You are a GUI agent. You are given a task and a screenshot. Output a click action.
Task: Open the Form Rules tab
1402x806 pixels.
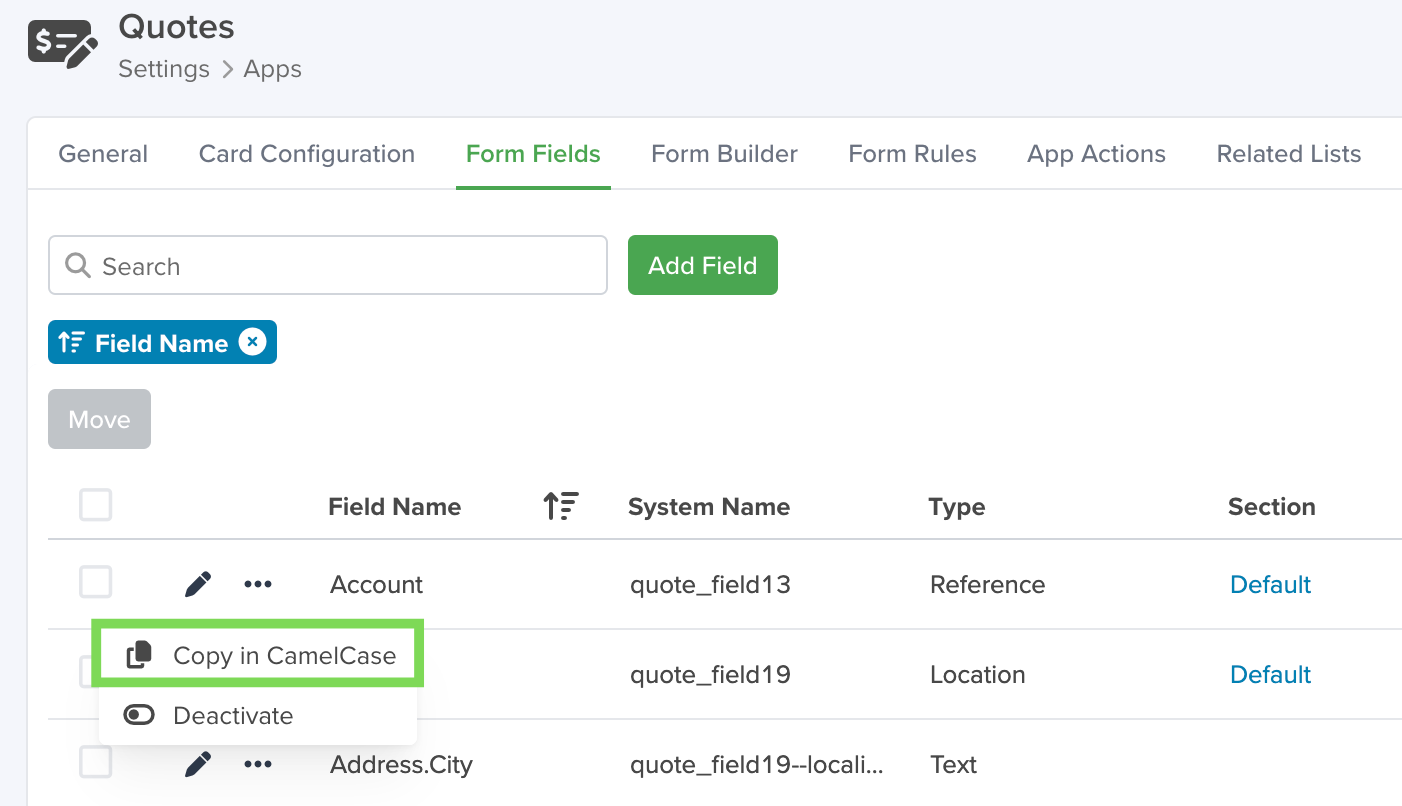click(912, 154)
